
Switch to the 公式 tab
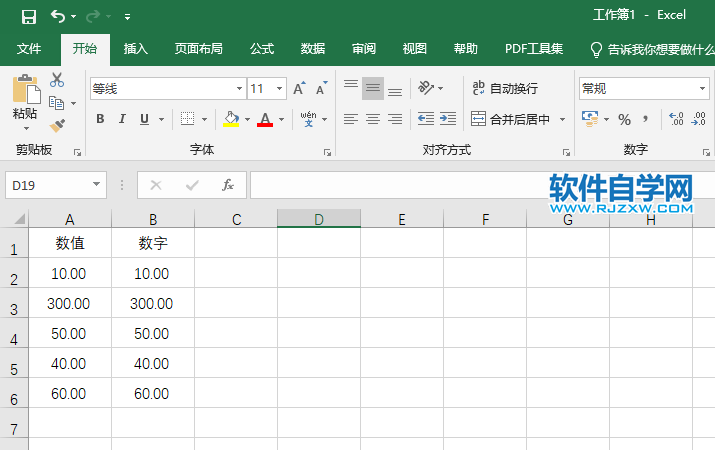click(x=262, y=49)
